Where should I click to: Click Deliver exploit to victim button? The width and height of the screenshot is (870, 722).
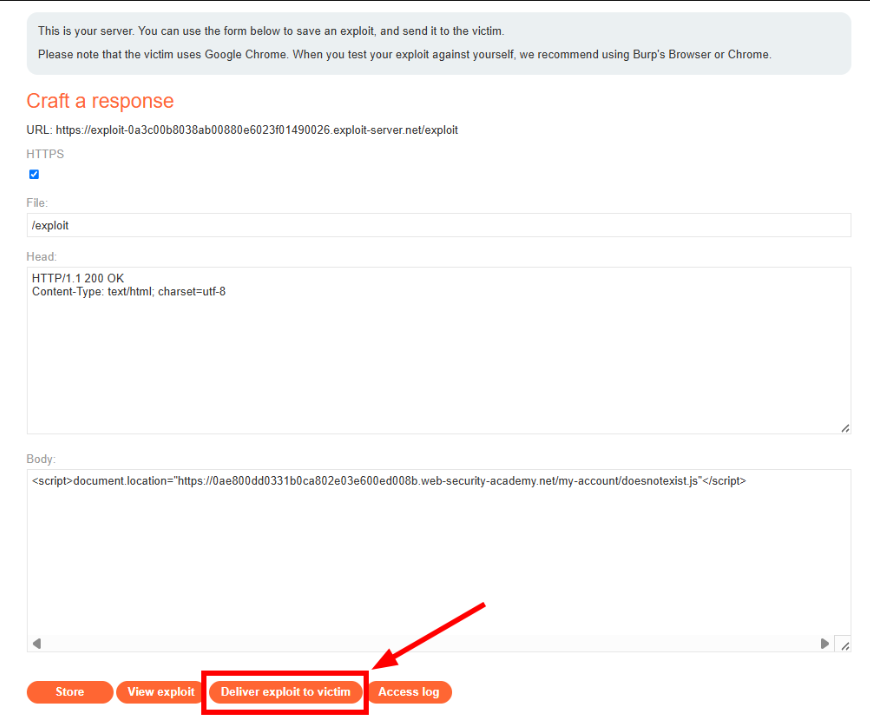[x=286, y=692]
